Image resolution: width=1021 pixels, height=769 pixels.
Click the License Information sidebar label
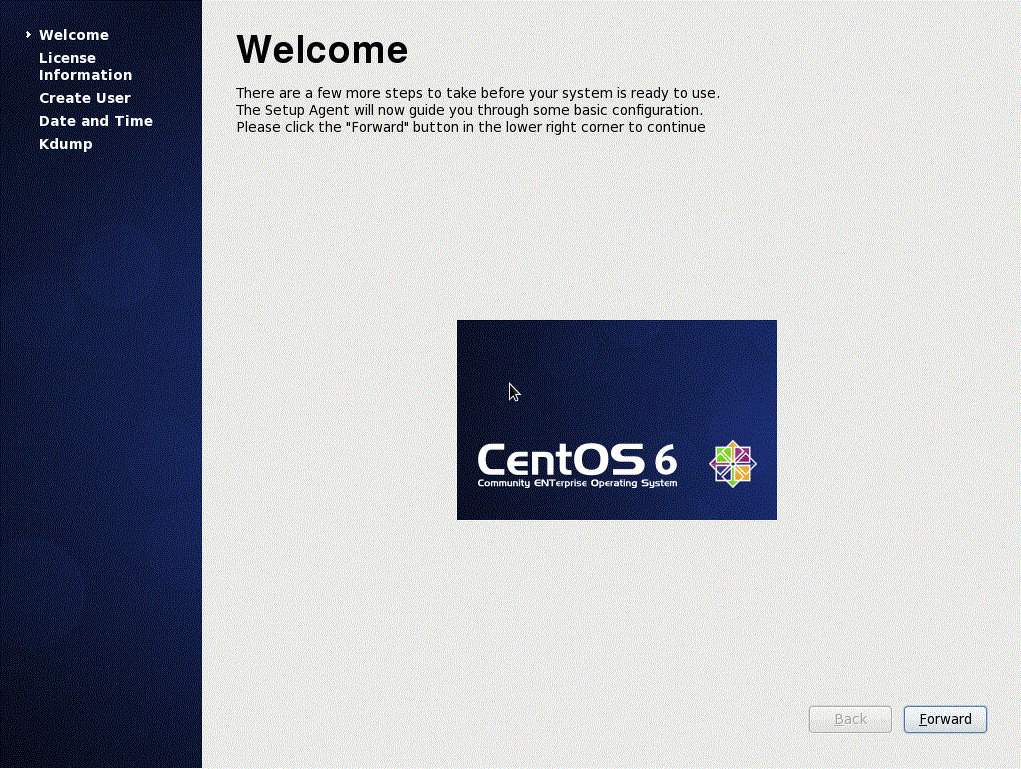[x=85, y=66]
